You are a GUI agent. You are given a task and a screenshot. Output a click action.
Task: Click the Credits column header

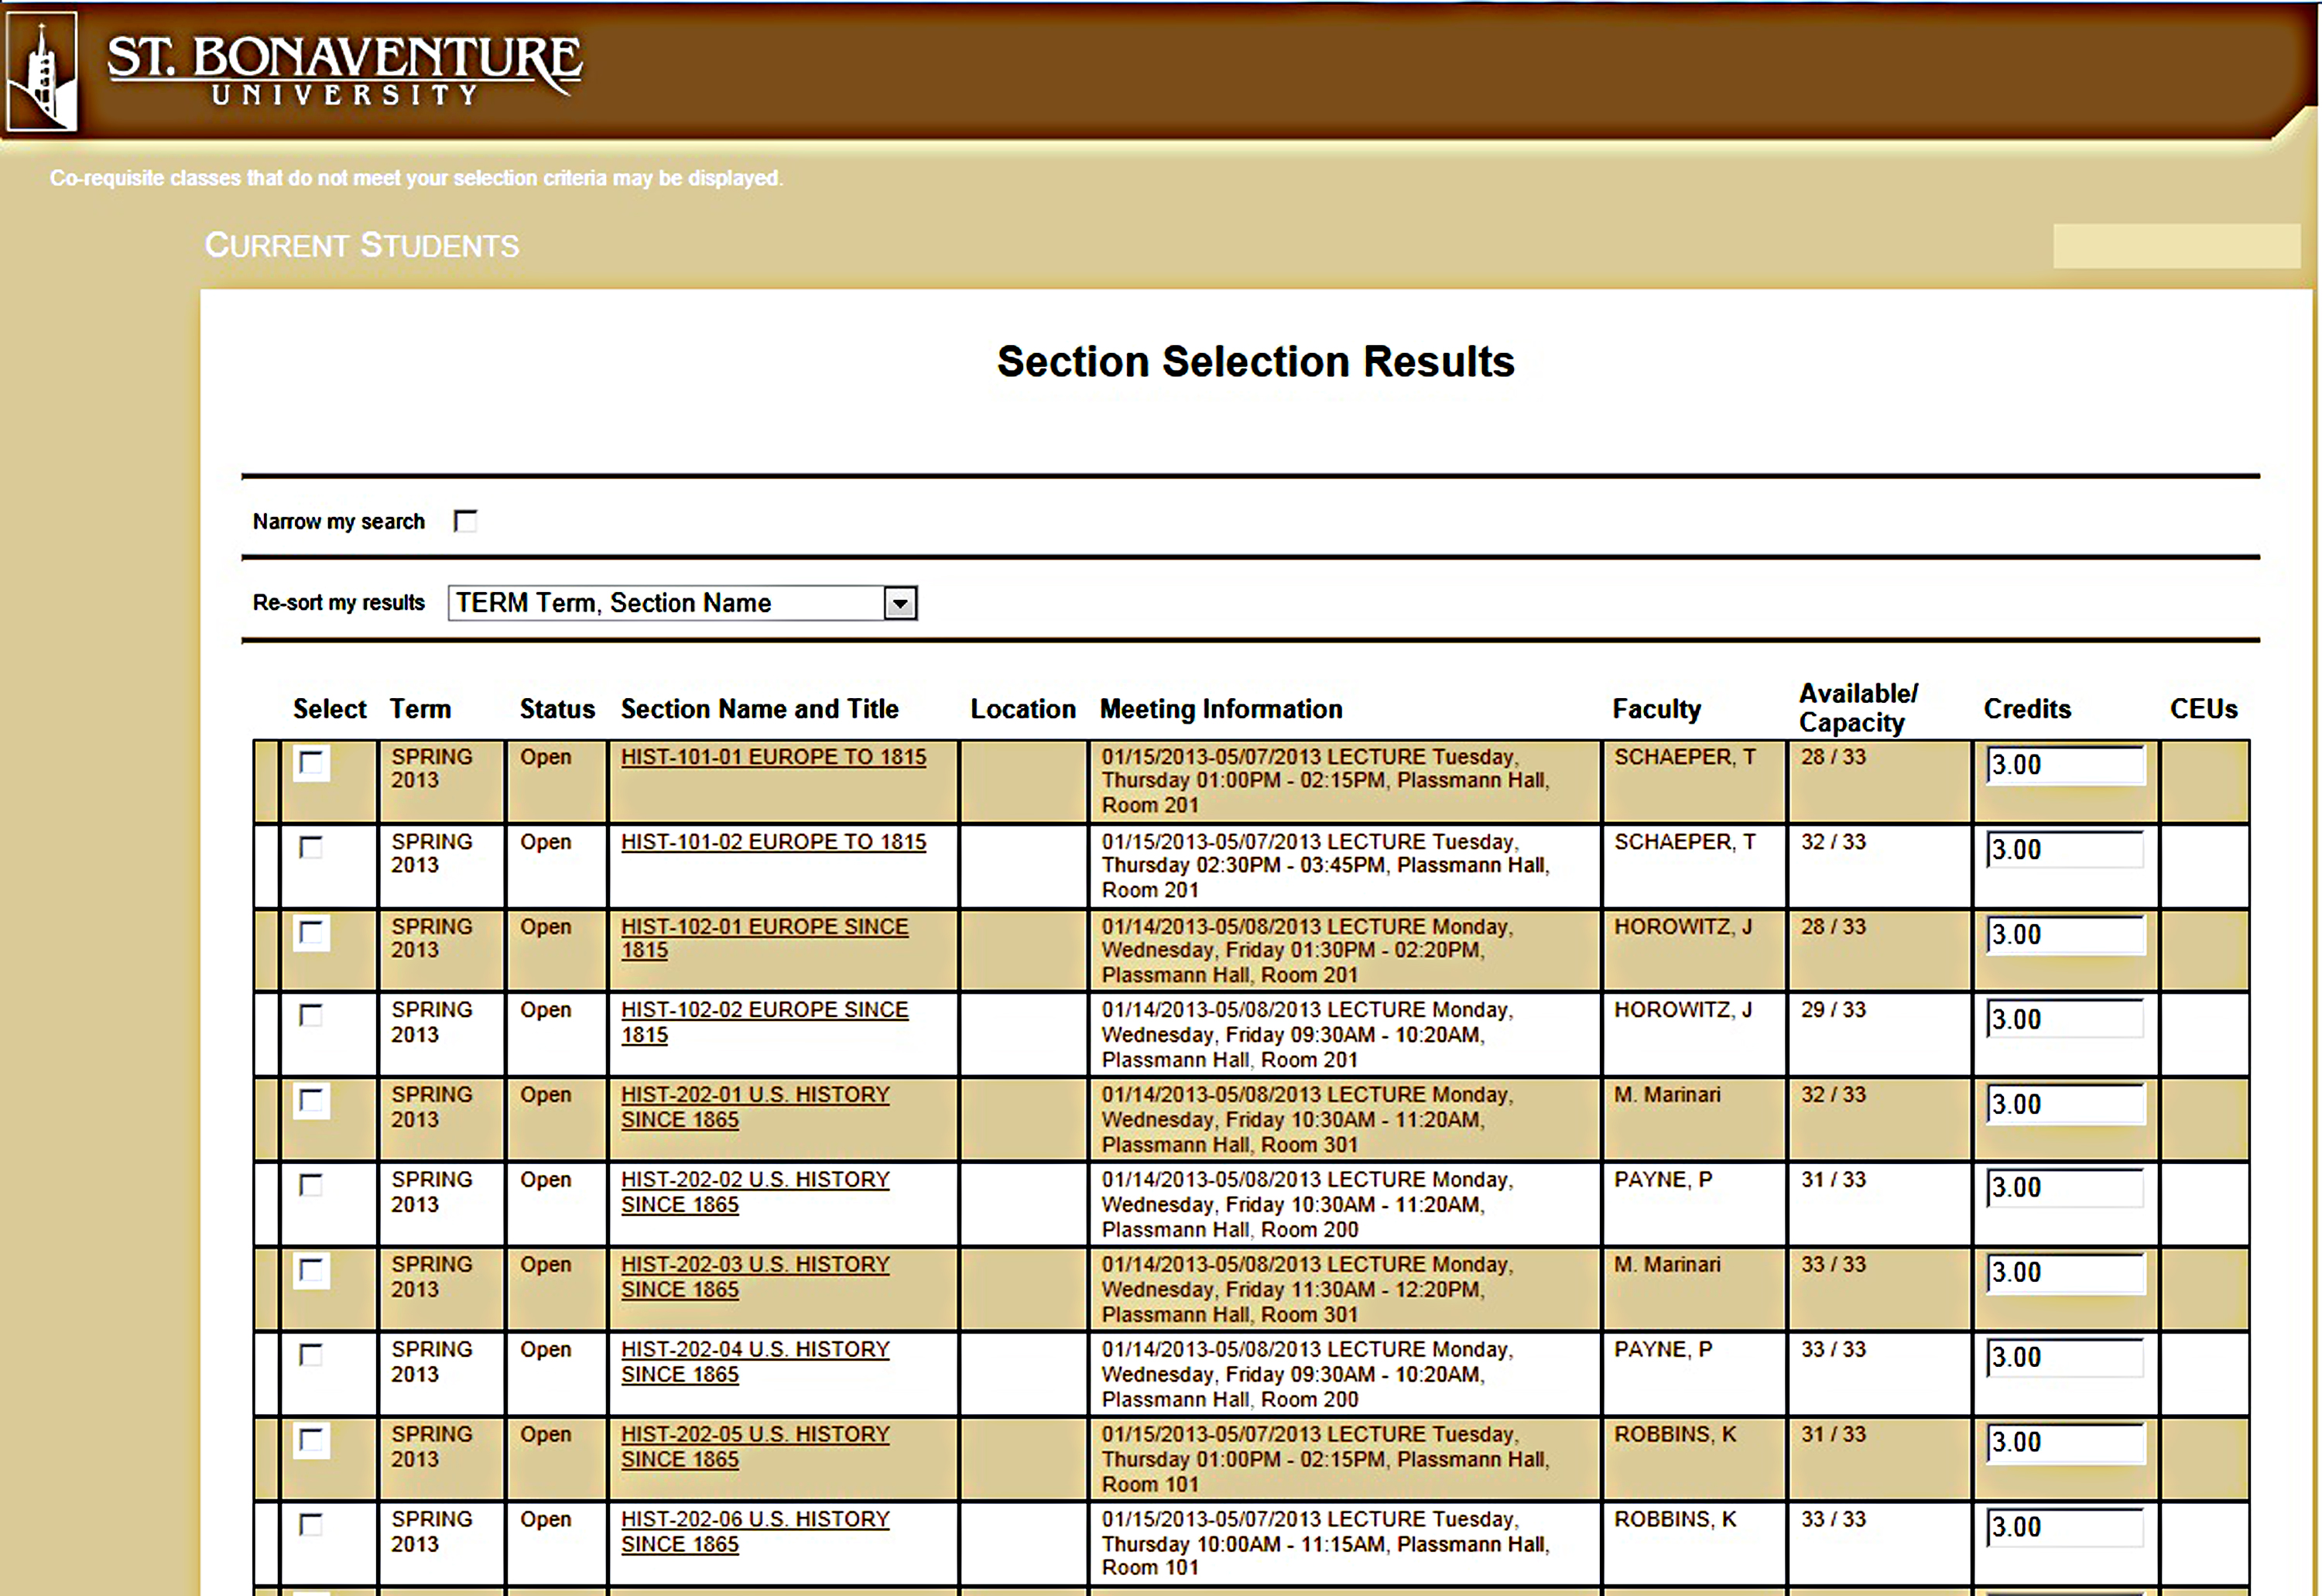tap(2027, 709)
